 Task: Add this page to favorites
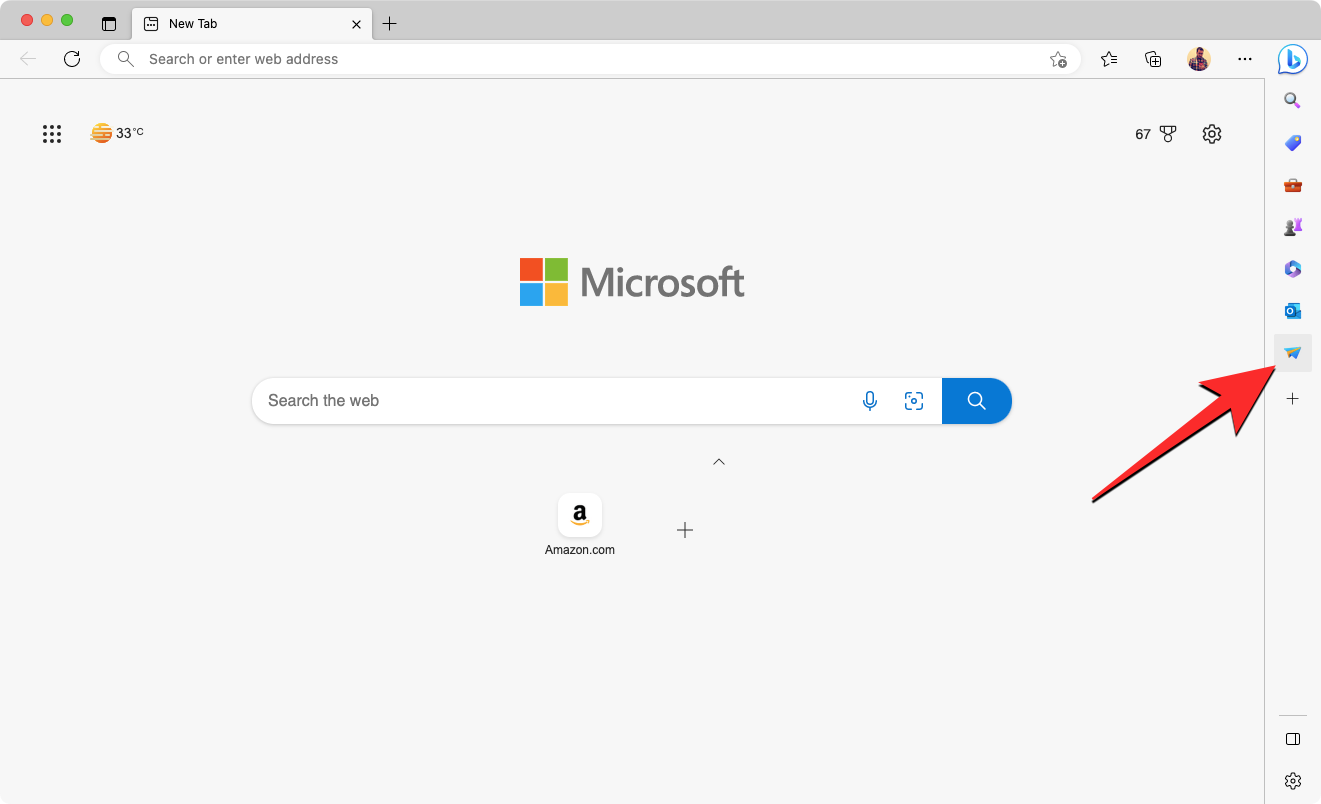[1058, 59]
